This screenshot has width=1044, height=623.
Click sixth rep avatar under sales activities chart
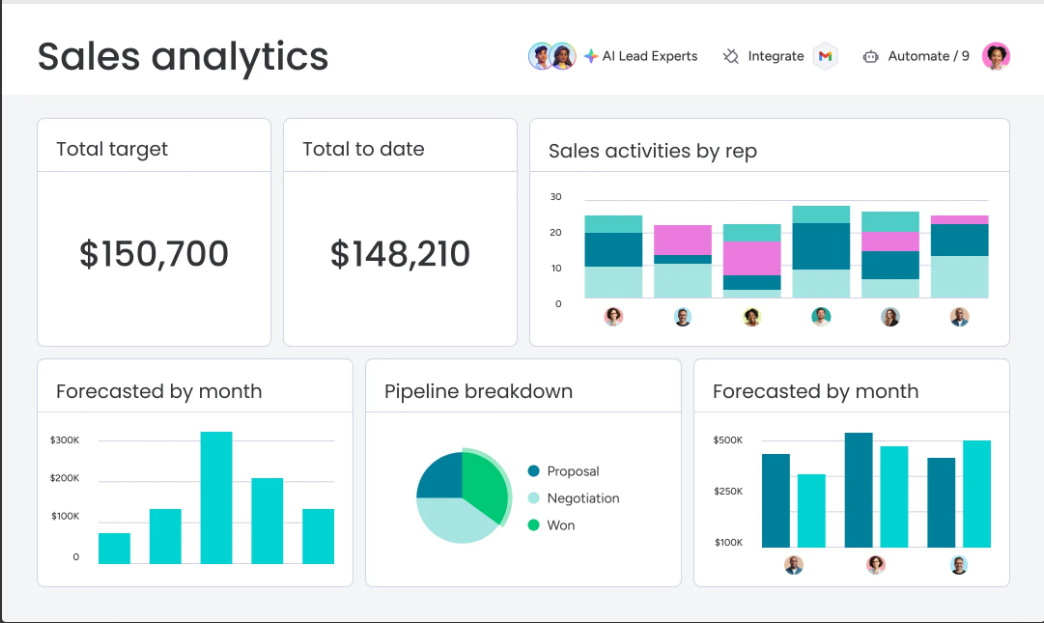point(959,317)
